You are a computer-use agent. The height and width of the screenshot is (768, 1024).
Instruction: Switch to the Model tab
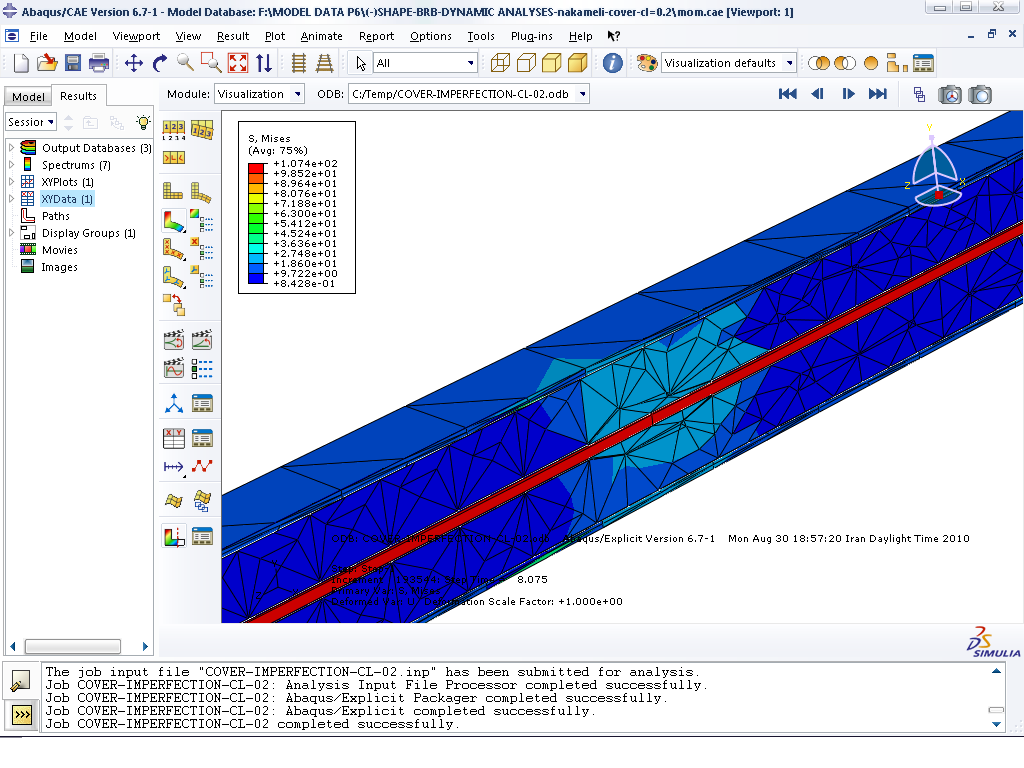pyautogui.click(x=28, y=96)
